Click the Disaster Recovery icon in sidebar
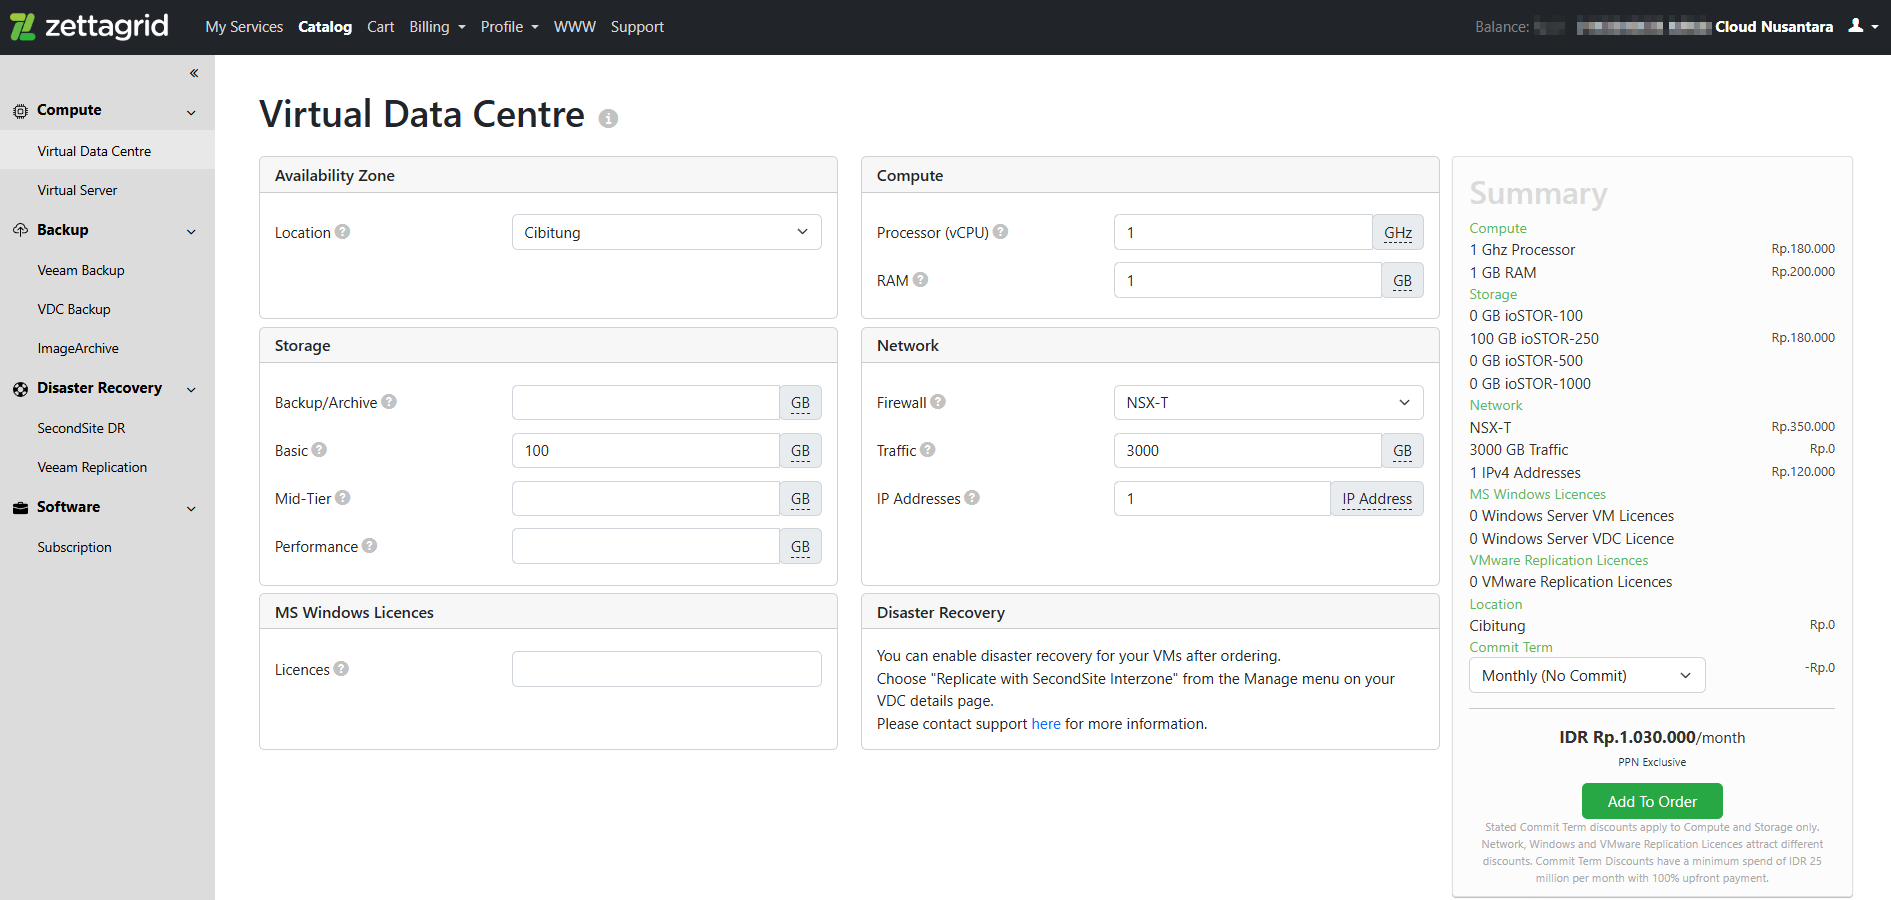1891x900 pixels. tap(20, 389)
